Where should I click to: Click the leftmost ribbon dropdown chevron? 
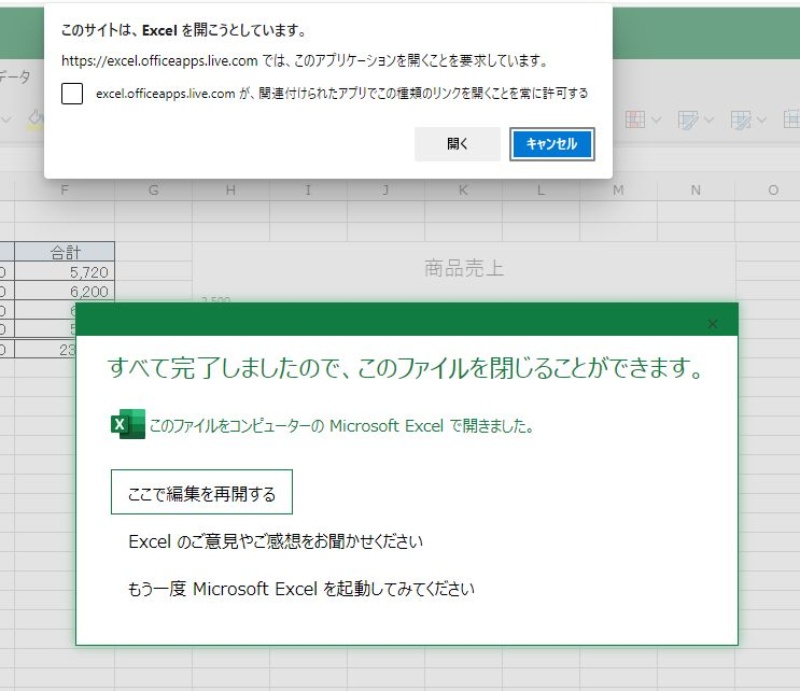click(x=5, y=117)
